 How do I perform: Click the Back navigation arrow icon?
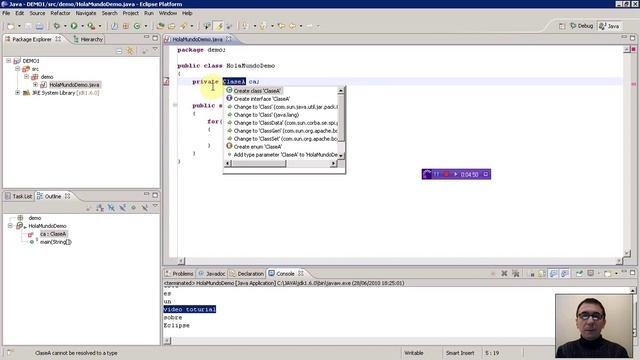[292, 26]
